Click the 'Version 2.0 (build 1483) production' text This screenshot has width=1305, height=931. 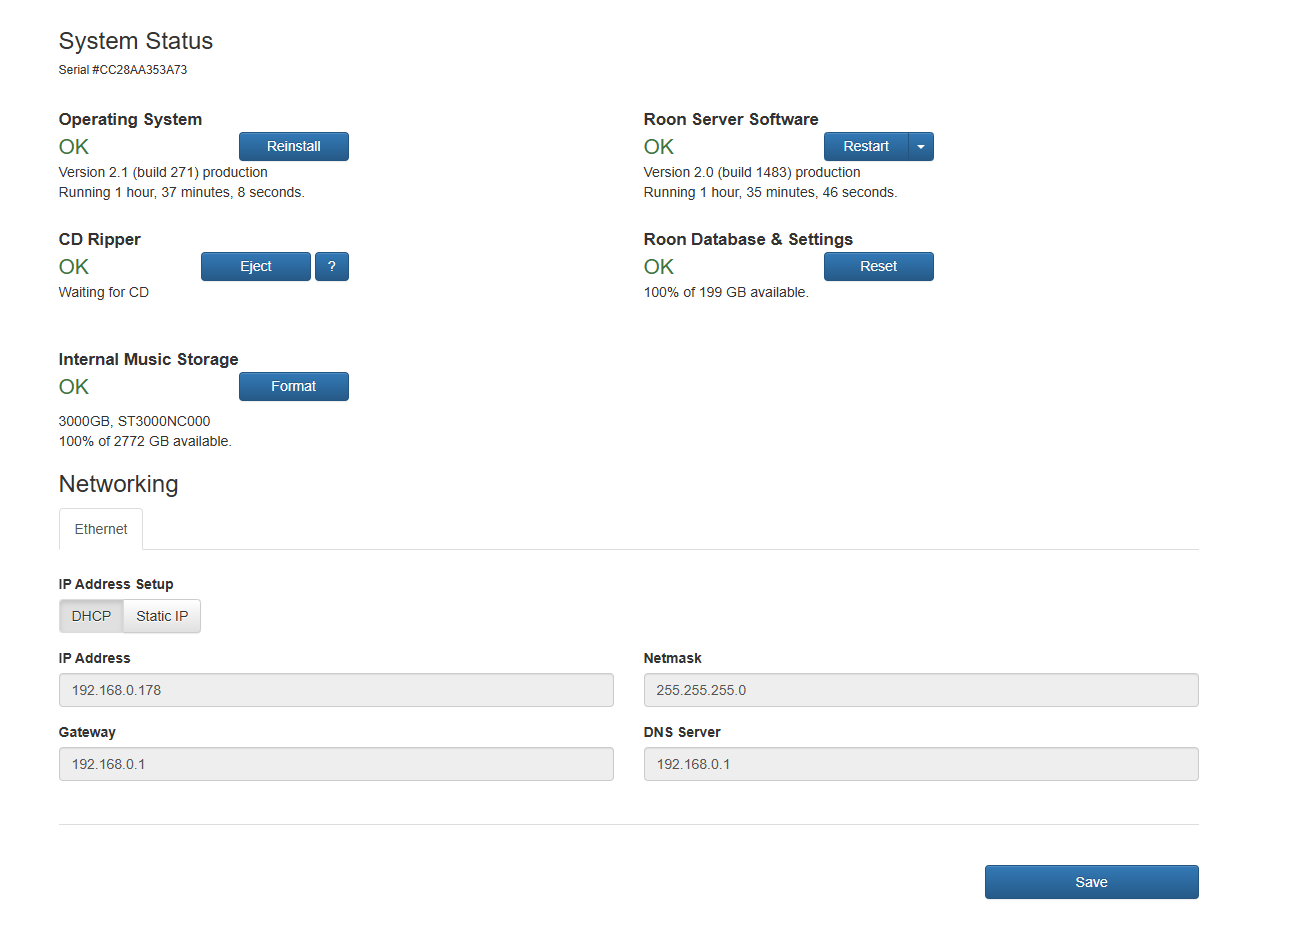point(752,172)
